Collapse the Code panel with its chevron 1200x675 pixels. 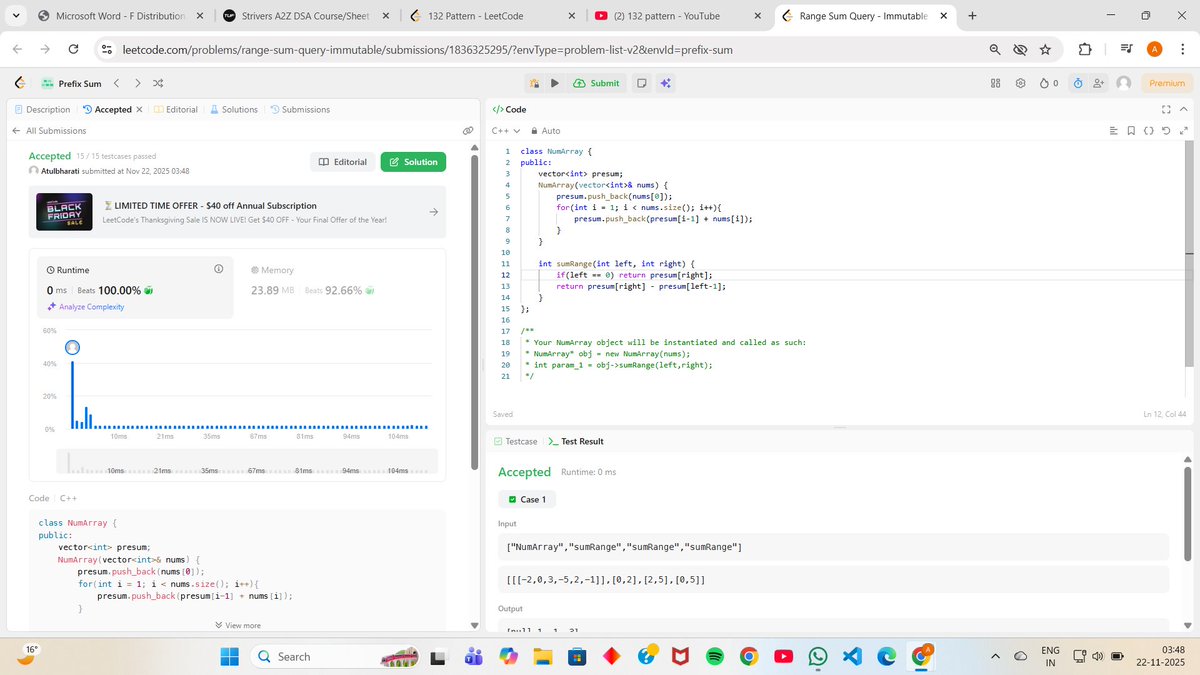coord(1184,109)
